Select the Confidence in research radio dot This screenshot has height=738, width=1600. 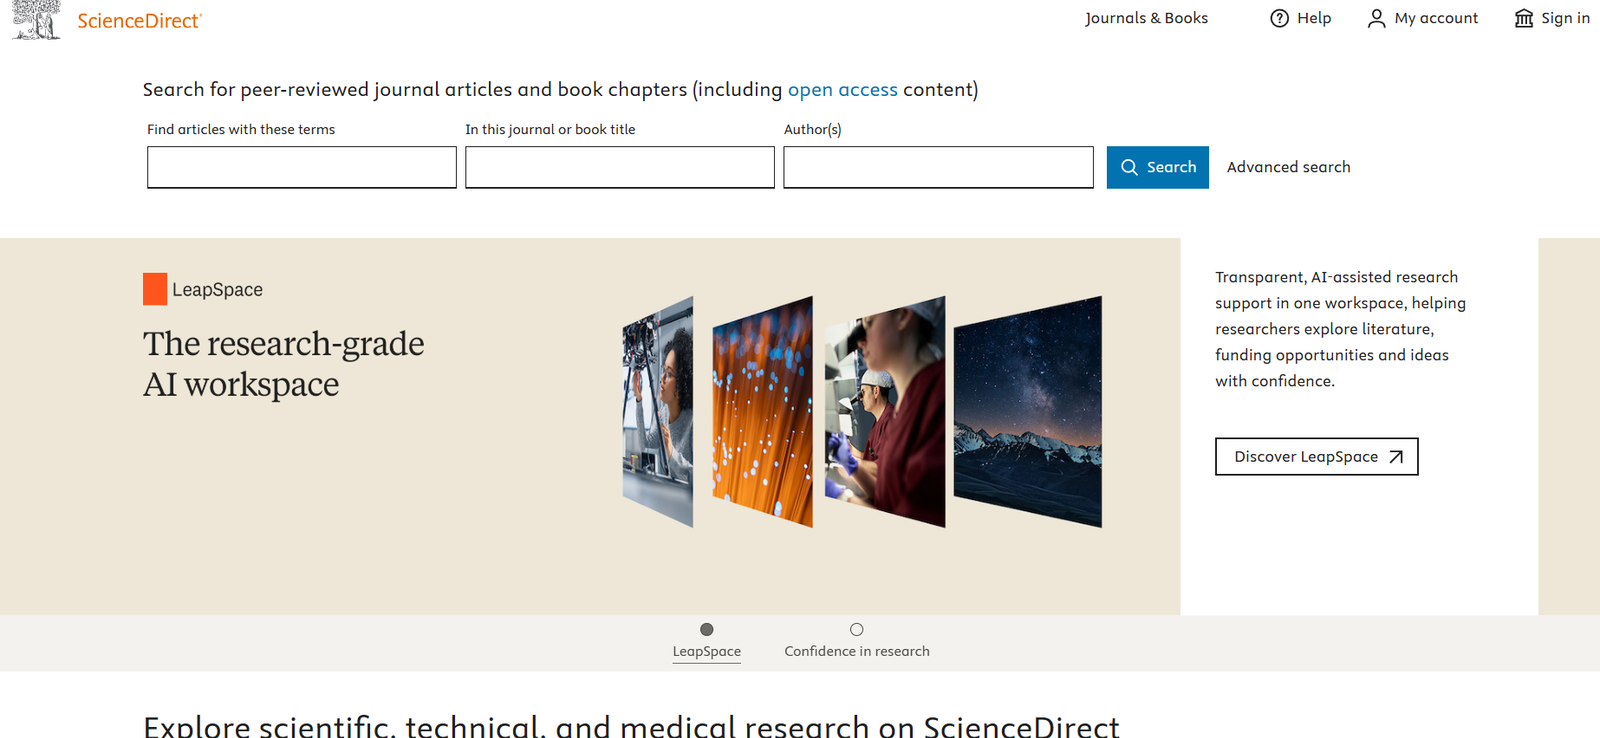856,629
